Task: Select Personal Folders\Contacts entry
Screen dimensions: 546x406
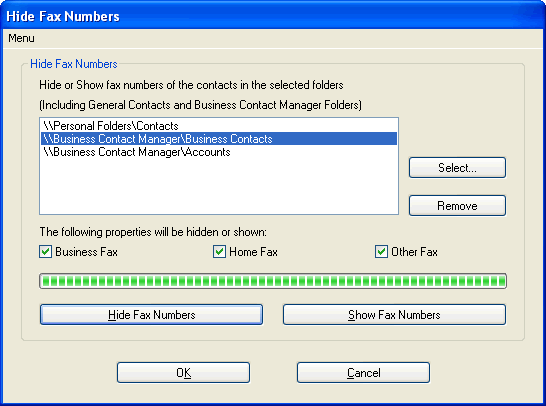Action: point(219,125)
